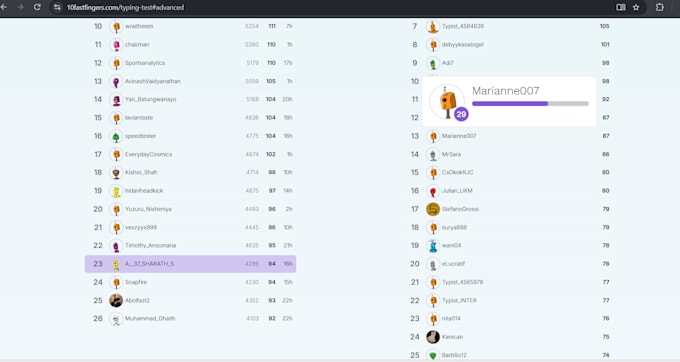Click Timothy_Ansumana's purple avatar
Image resolution: width=680 pixels, height=362 pixels.
pos(116,246)
